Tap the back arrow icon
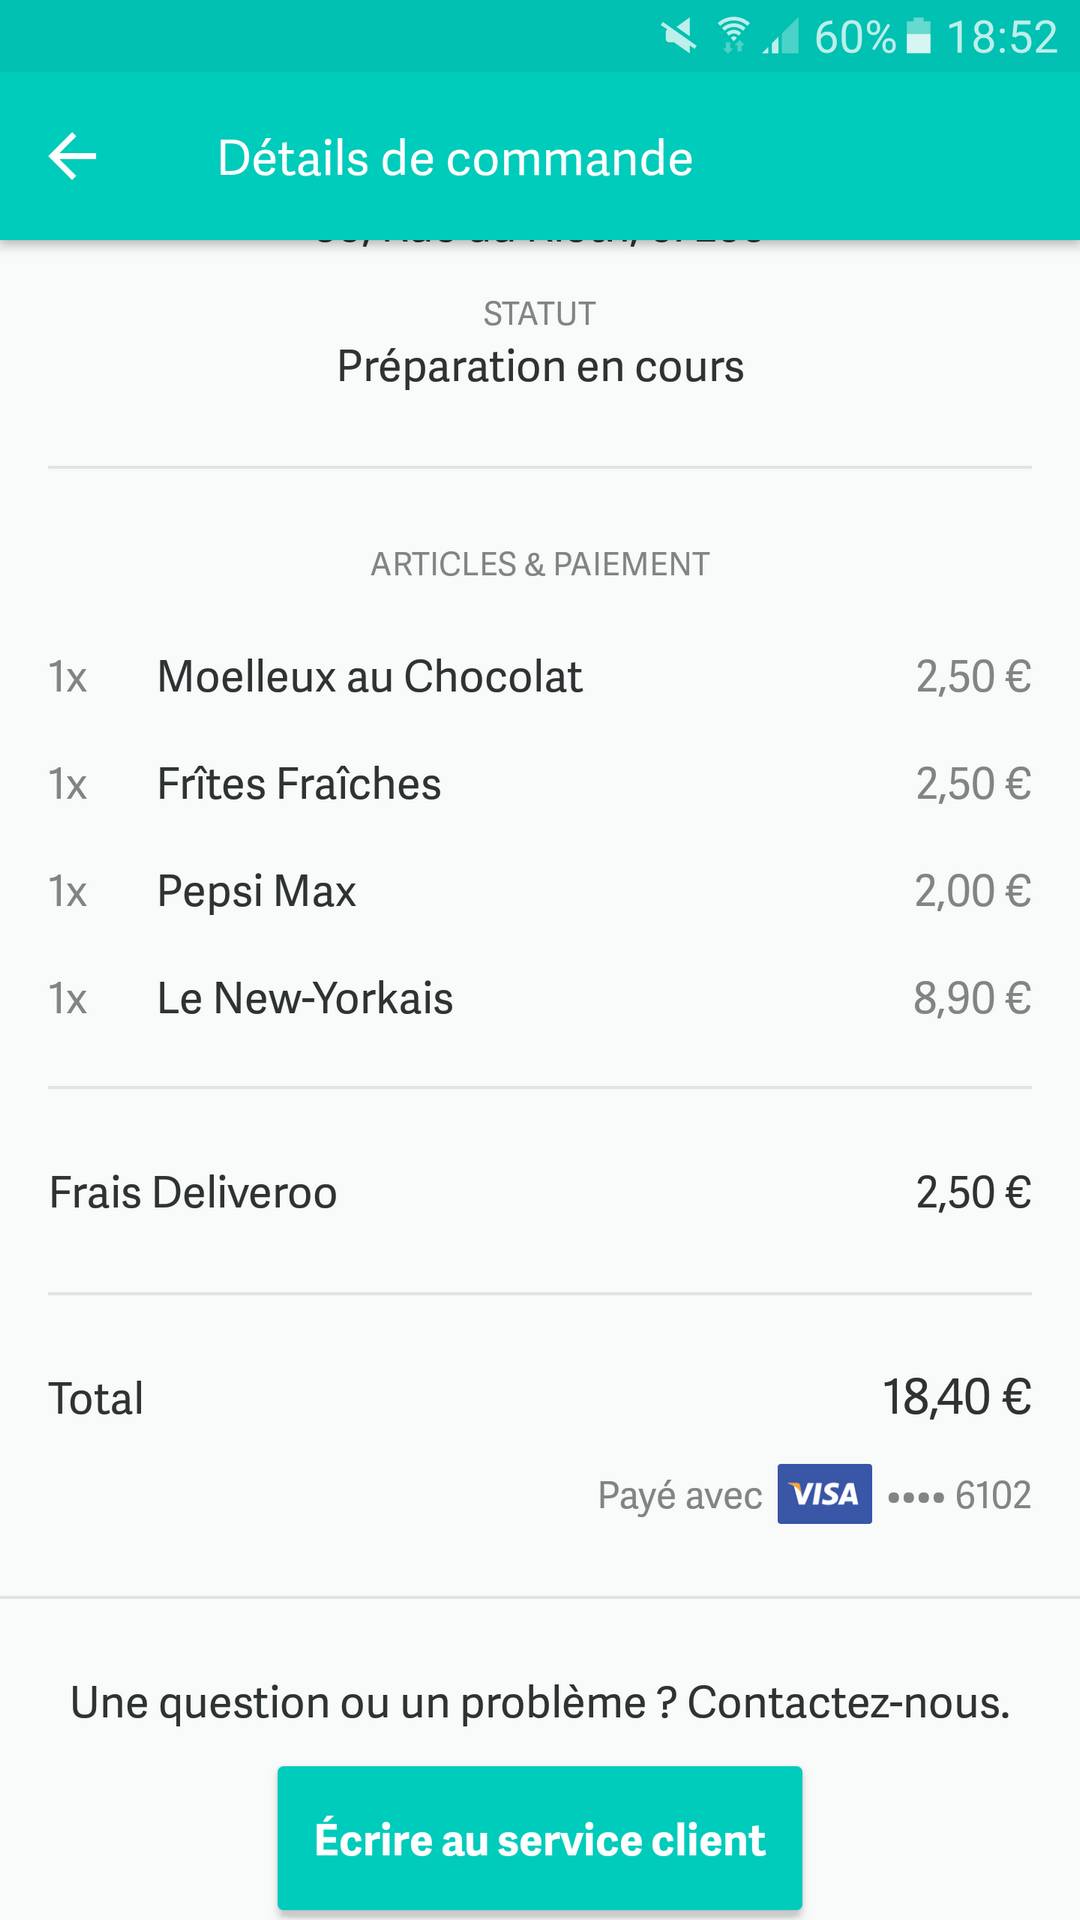Screen dimensions: 1080x1920 point(73,157)
